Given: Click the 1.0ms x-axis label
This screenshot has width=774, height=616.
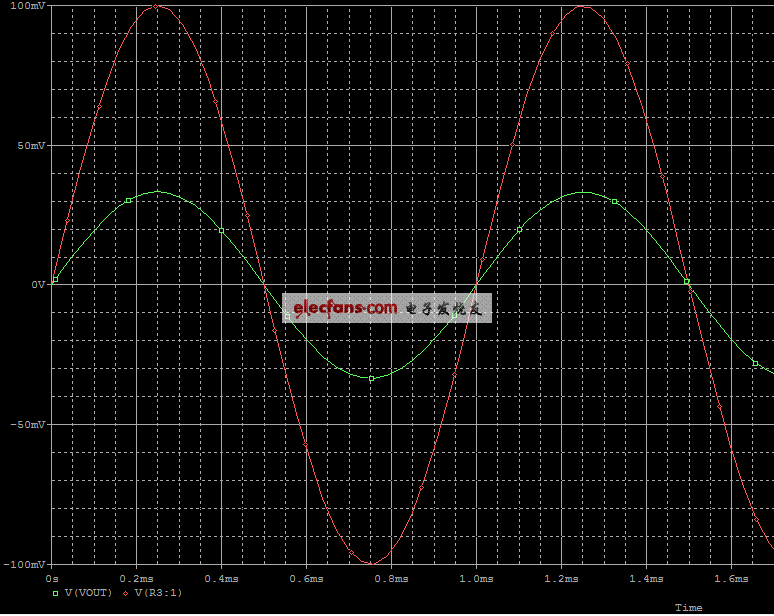Looking at the screenshot, I should (476, 578).
